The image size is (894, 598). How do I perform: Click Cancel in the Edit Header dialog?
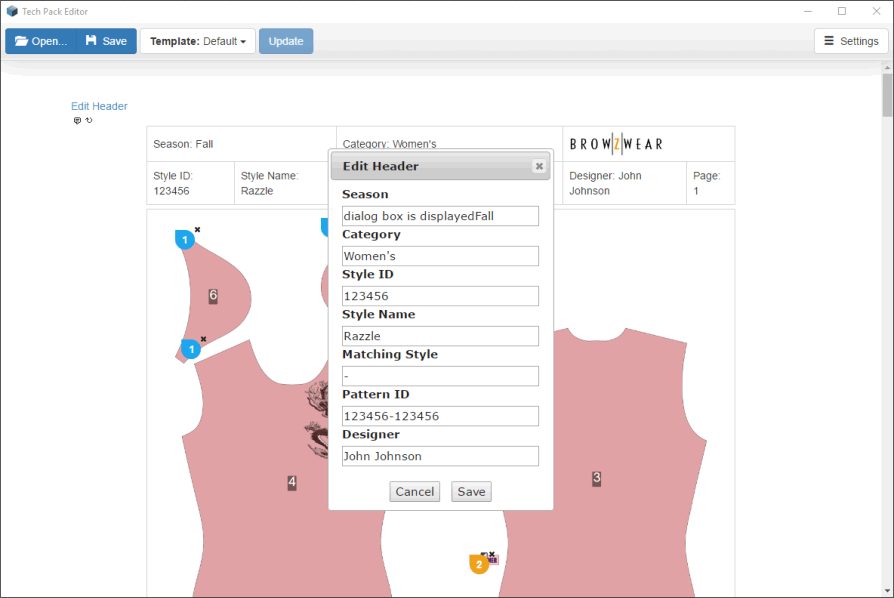pyautogui.click(x=415, y=491)
